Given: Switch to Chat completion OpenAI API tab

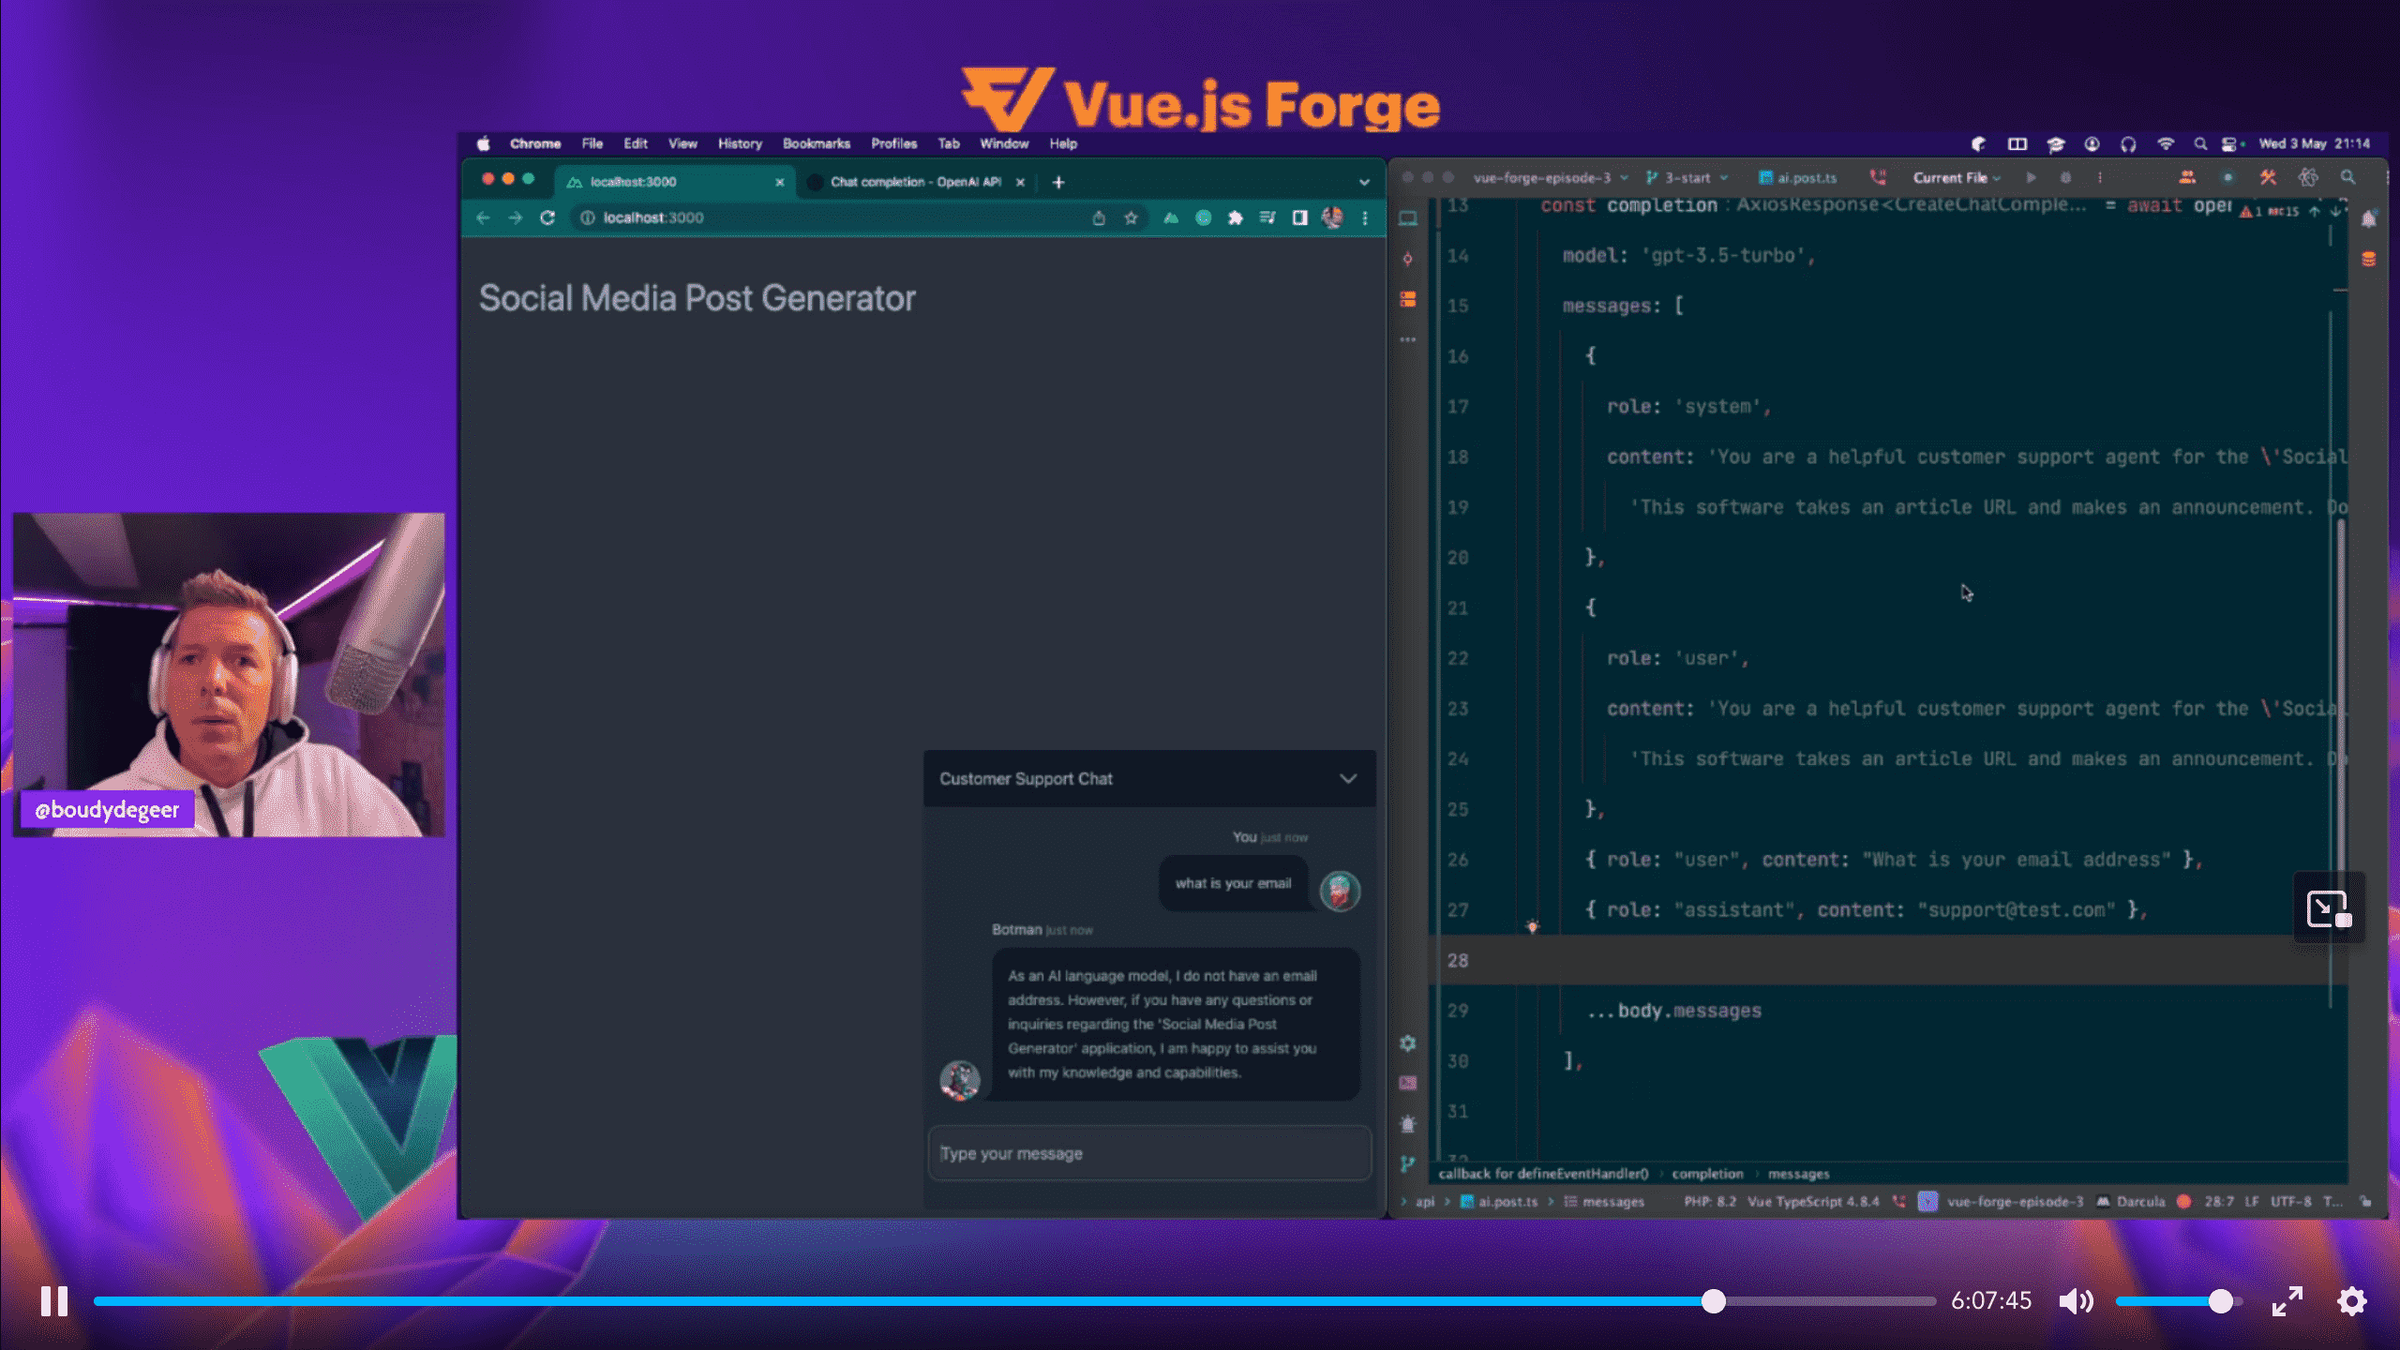Looking at the screenshot, I should (x=914, y=182).
